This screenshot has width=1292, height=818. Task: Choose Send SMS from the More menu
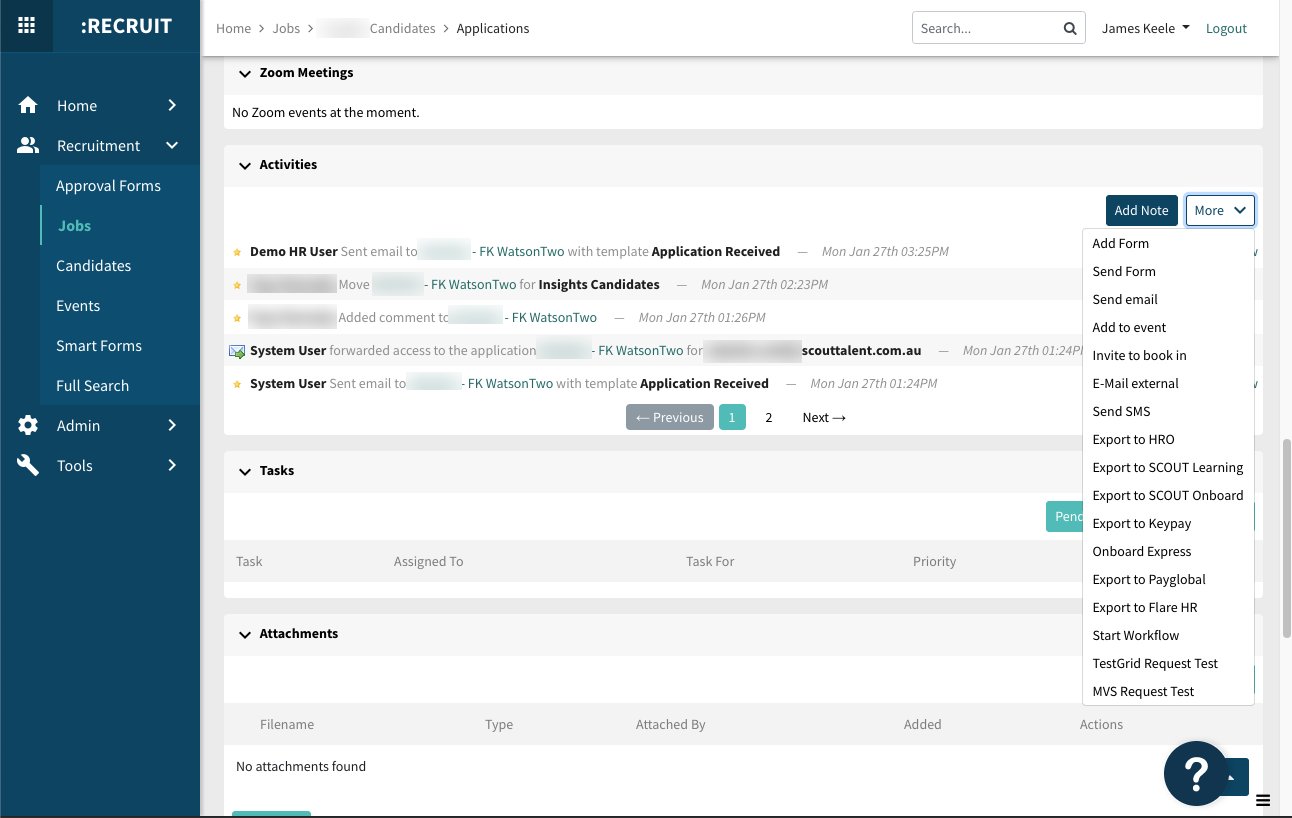1119,411
